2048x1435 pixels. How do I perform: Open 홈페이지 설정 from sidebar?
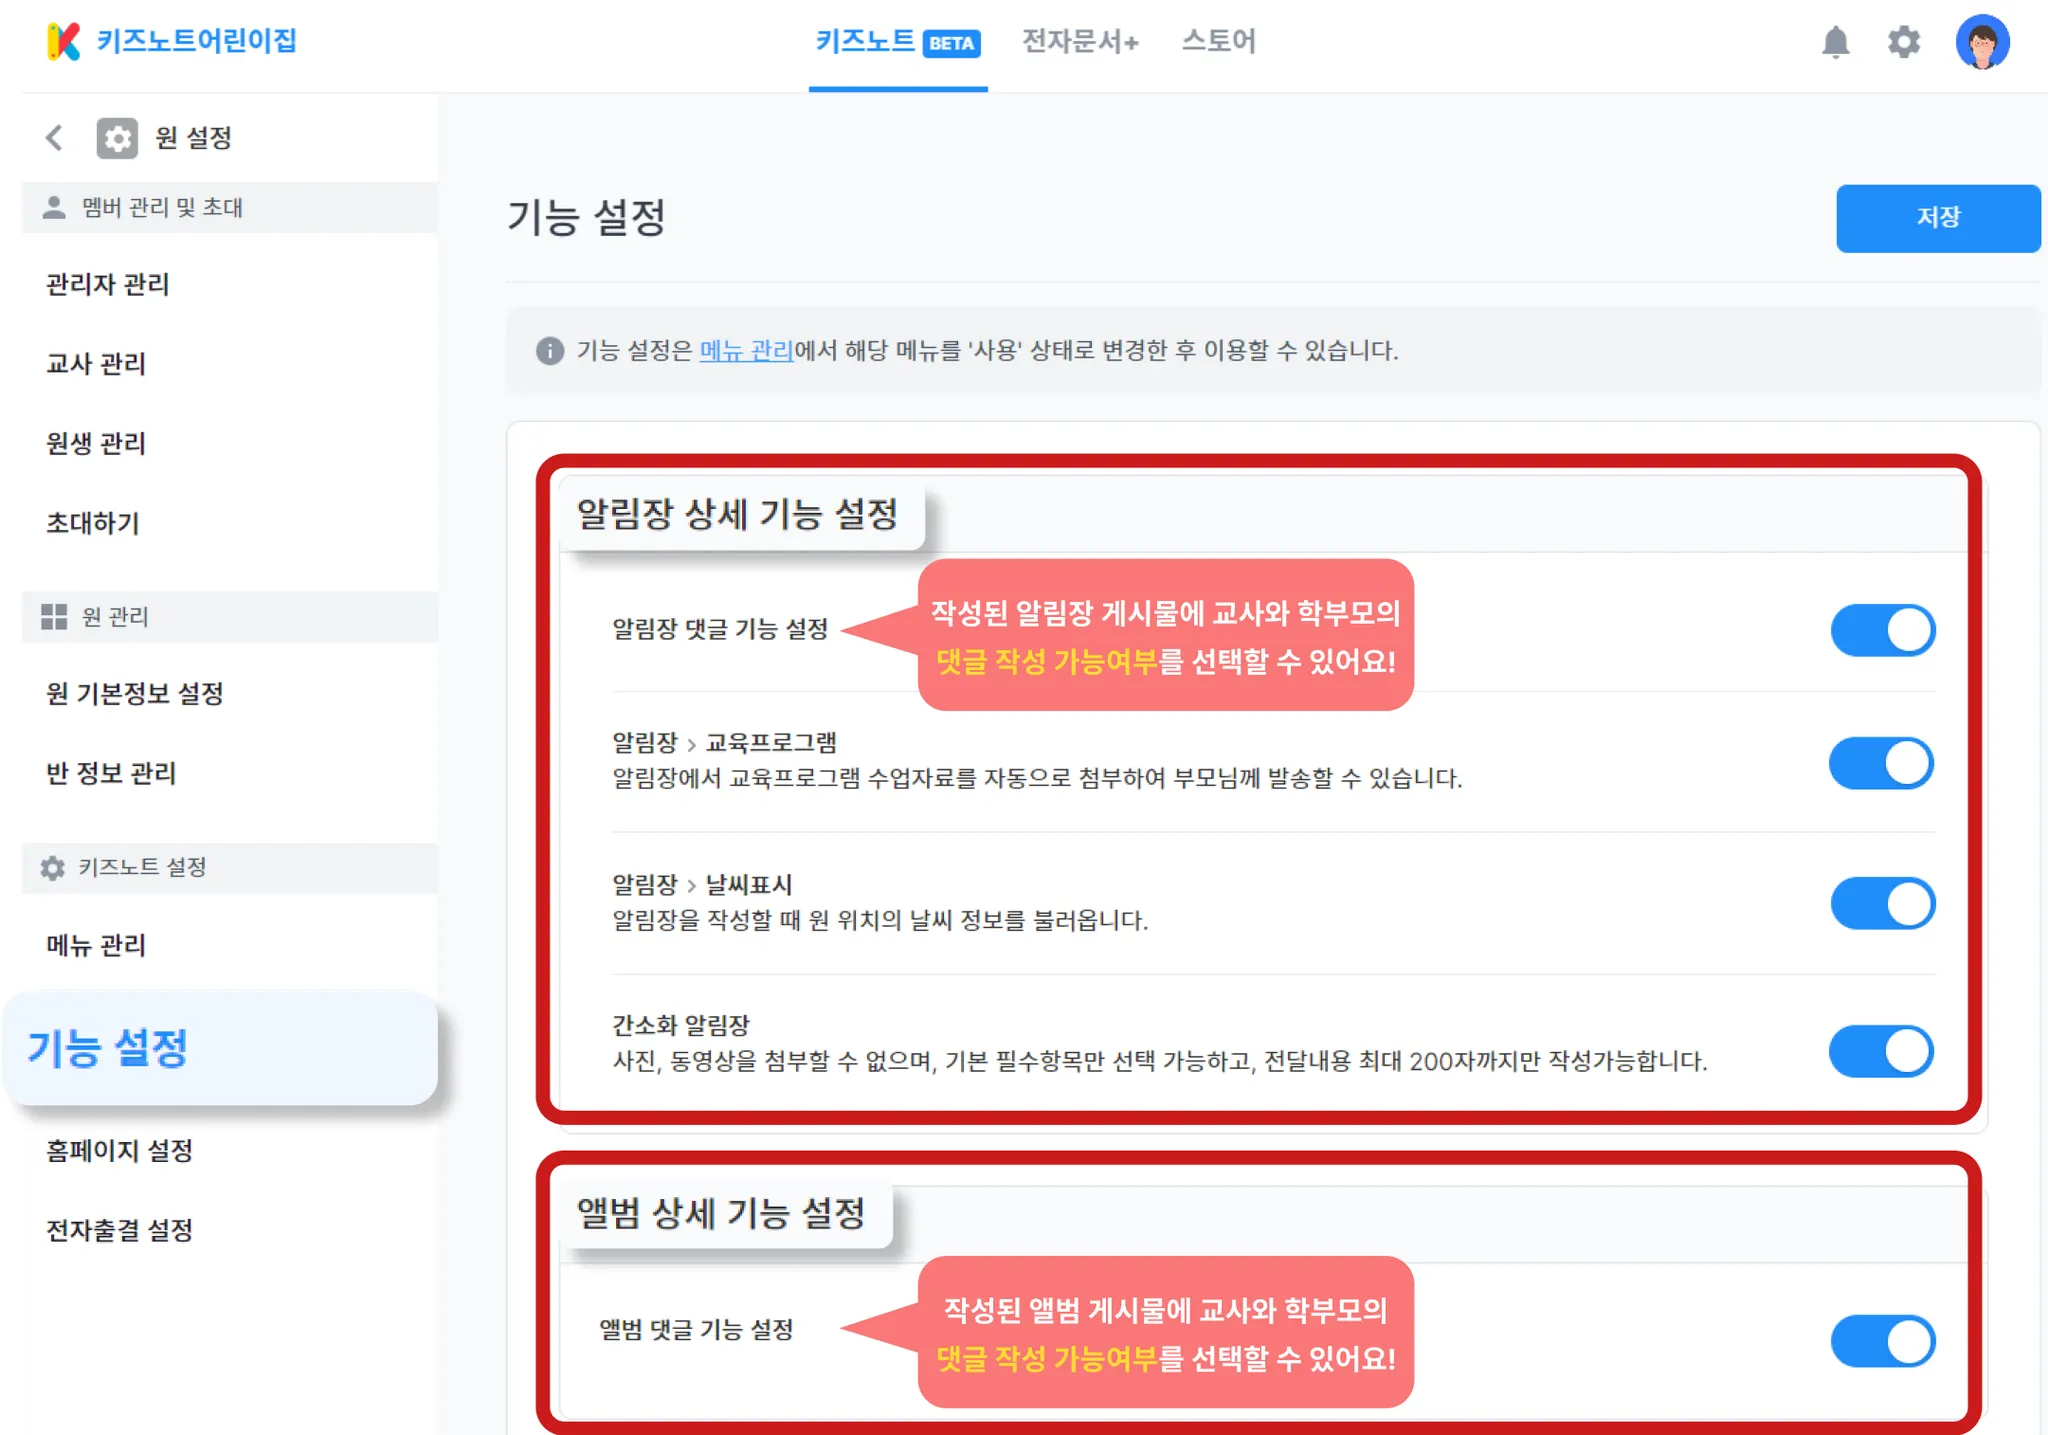[119, 1151]
